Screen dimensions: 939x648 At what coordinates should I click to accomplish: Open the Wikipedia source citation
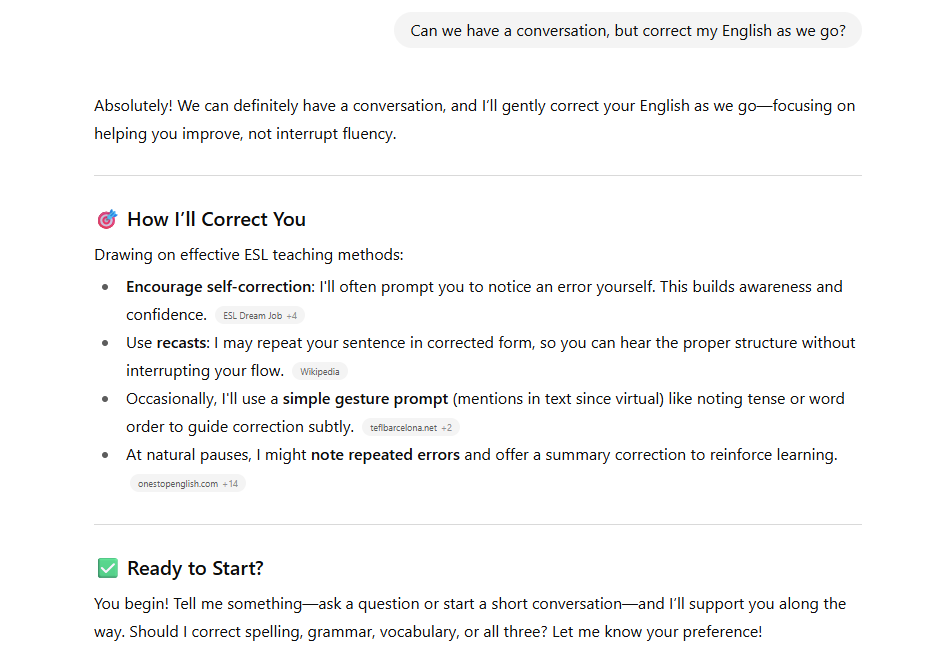(320, 372)
